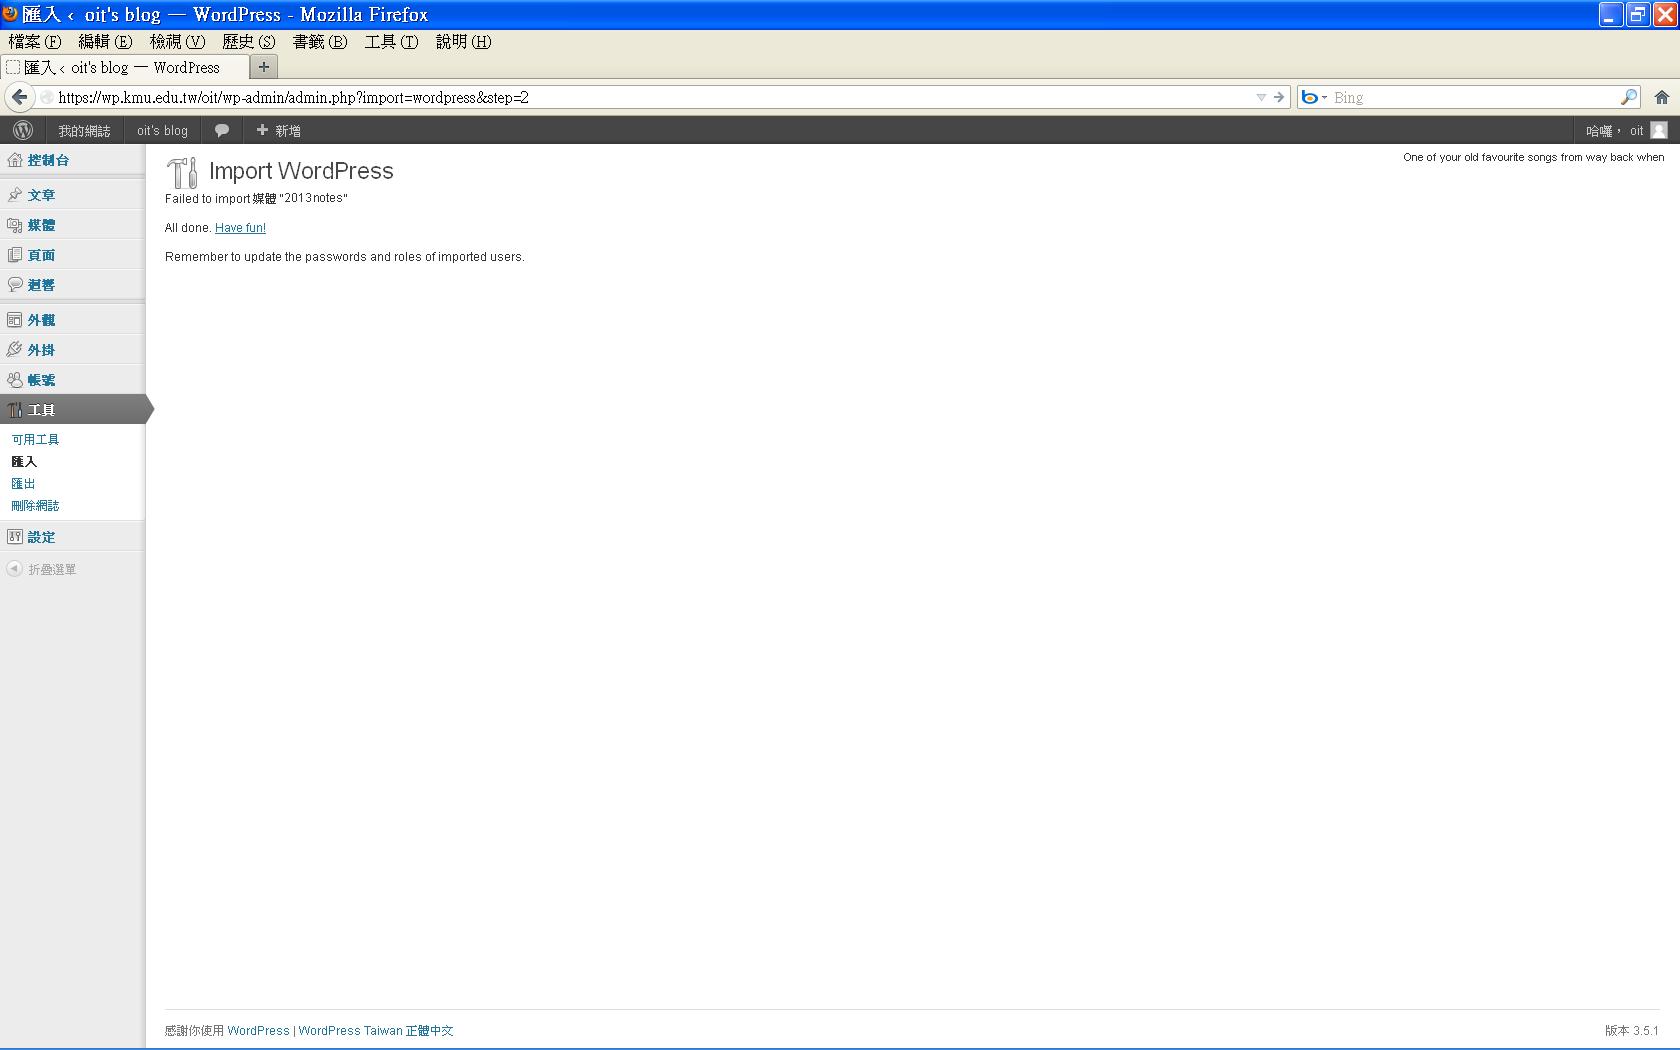This screenshot has height=1050, width=1680.
Task: Click the Have fun! link
Action: [240, 228]
